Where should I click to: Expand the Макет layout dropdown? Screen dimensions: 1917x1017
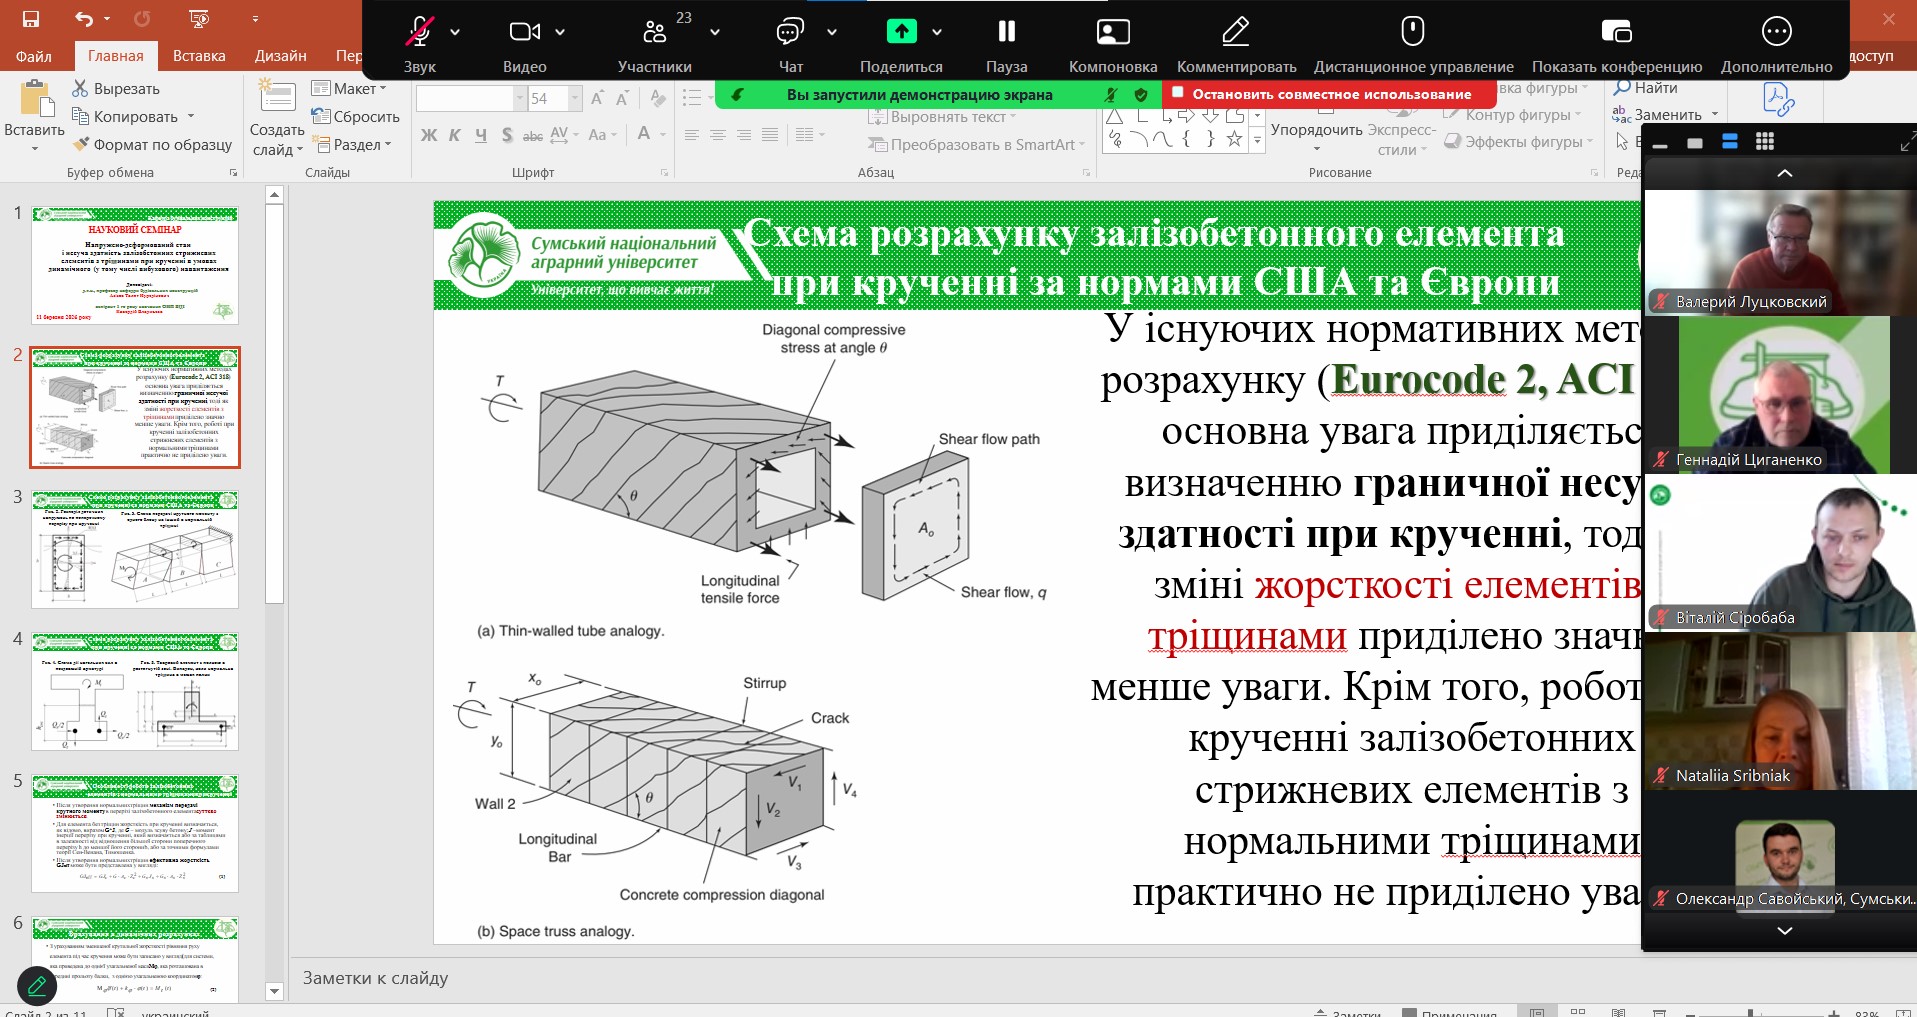click(x=350, y=88)
